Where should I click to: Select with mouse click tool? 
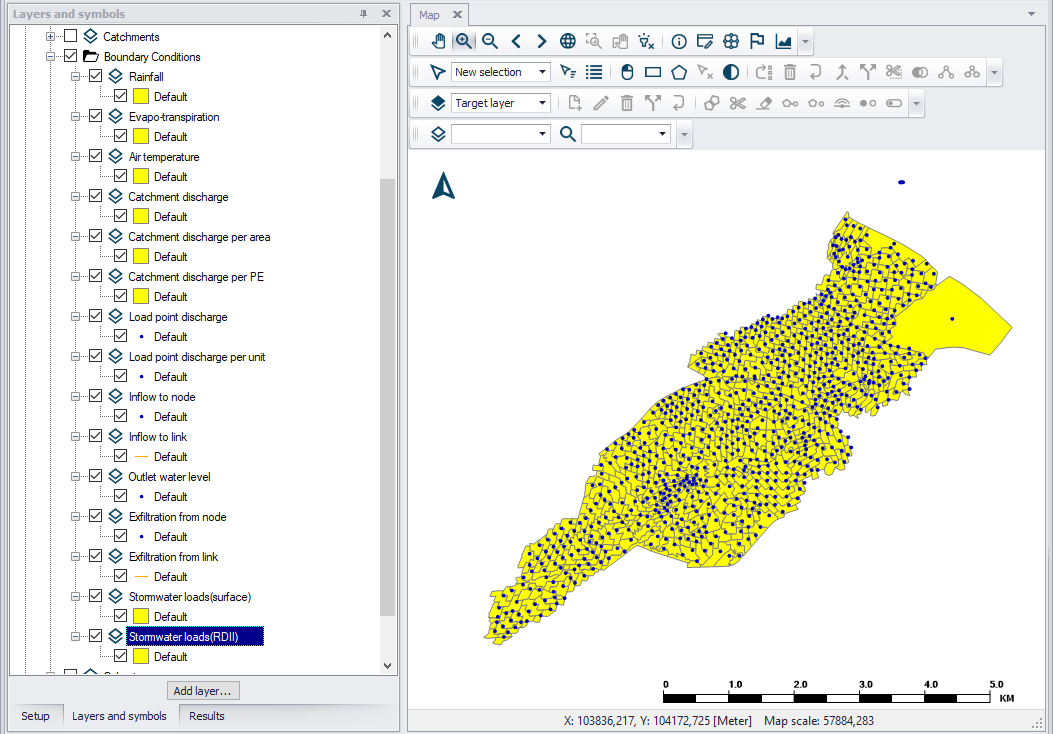627,72
